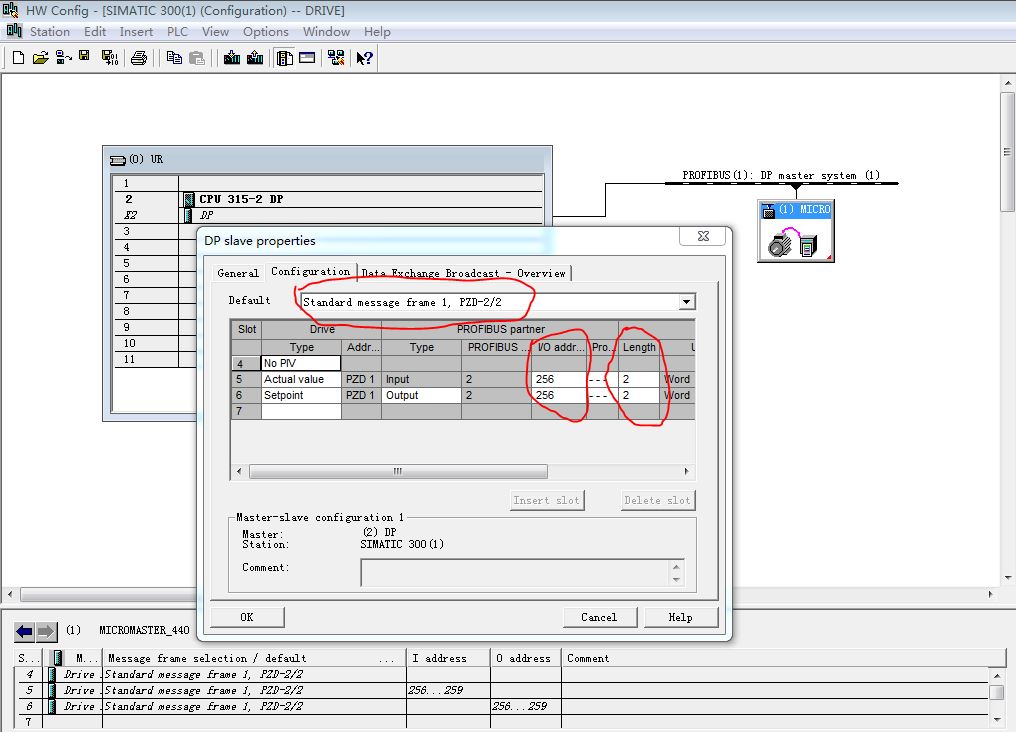Click main window vertical scrollbar up arrow
The width and height of the screenshot is (1016, 732).
pyautogui.click(x=1008, y=83)
